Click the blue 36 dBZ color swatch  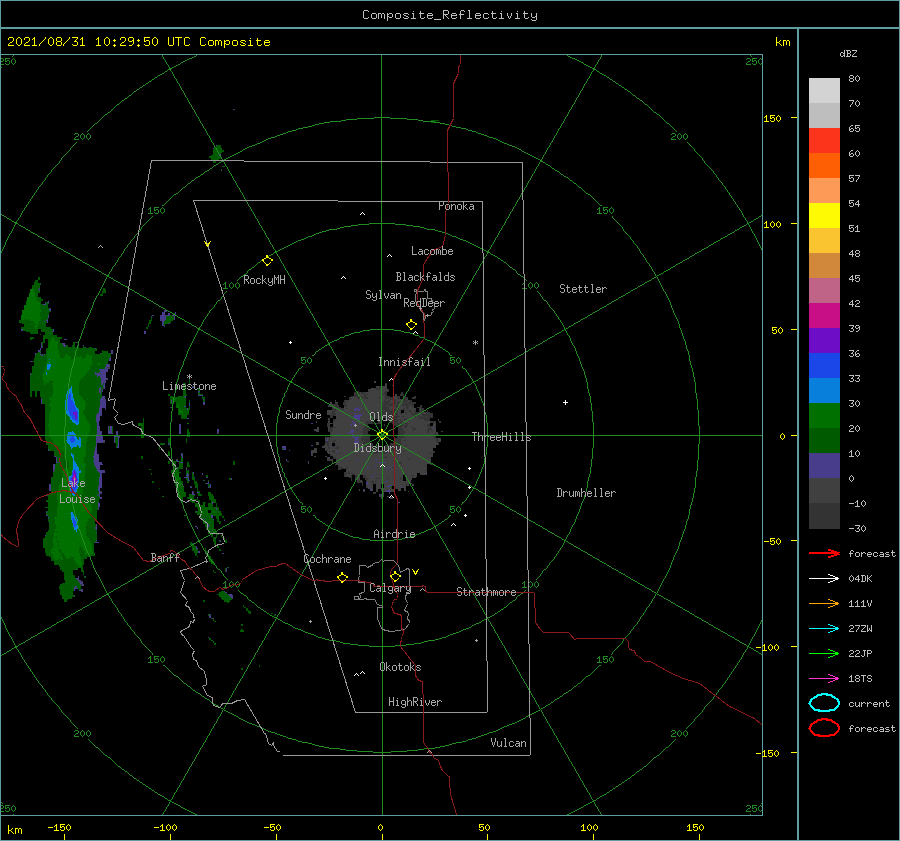tap(824, 365)
